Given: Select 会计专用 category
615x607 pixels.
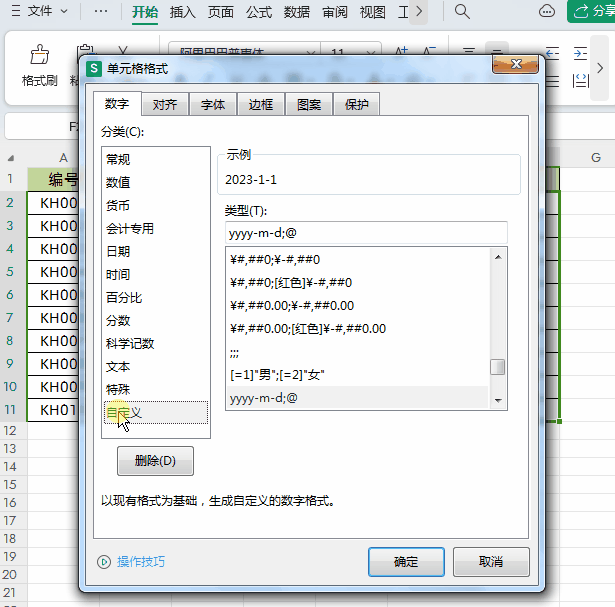Looking at the screenshot, I should [x=156, y=229].
